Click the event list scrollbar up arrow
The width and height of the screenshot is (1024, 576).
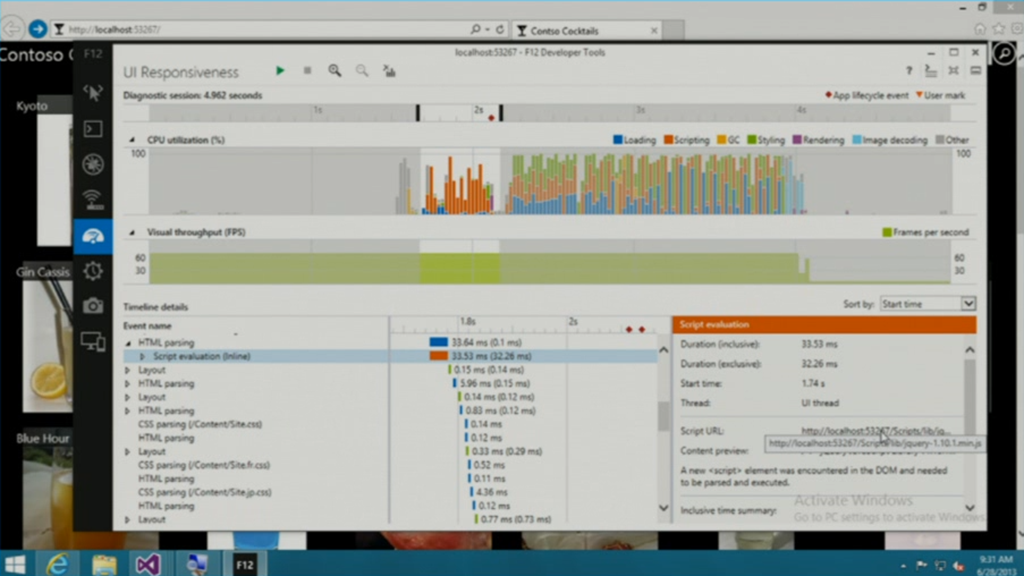click(x=664, y=350)
